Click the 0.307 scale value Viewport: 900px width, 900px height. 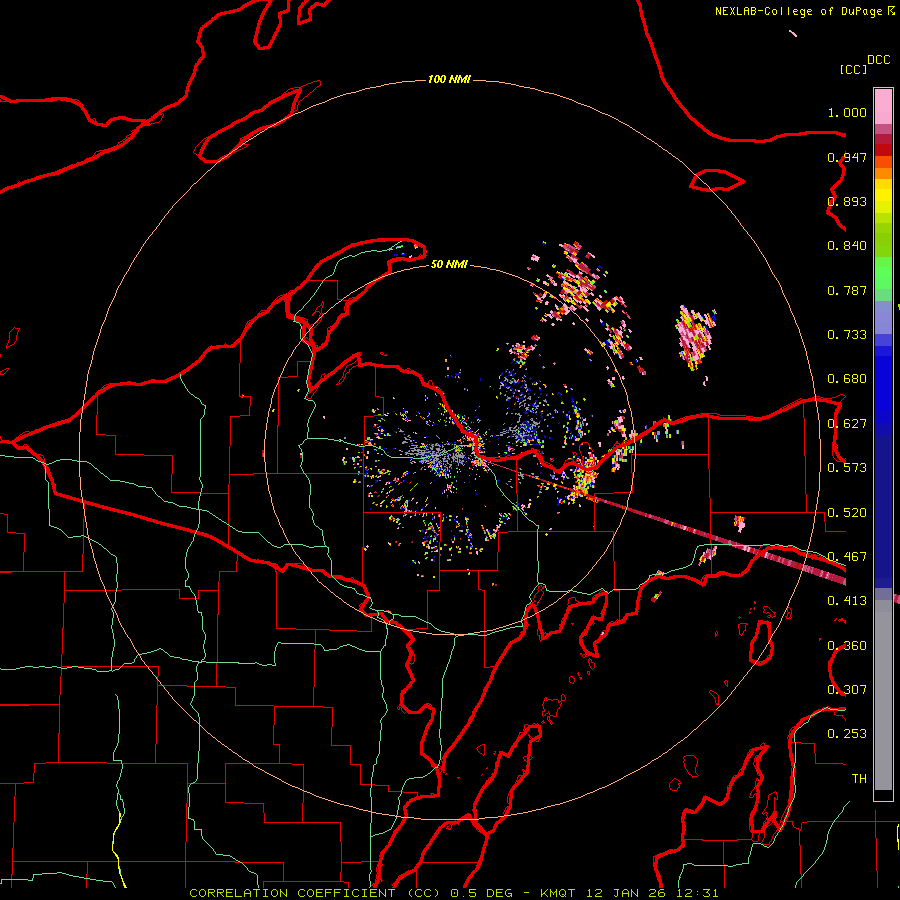coord(847,690)
